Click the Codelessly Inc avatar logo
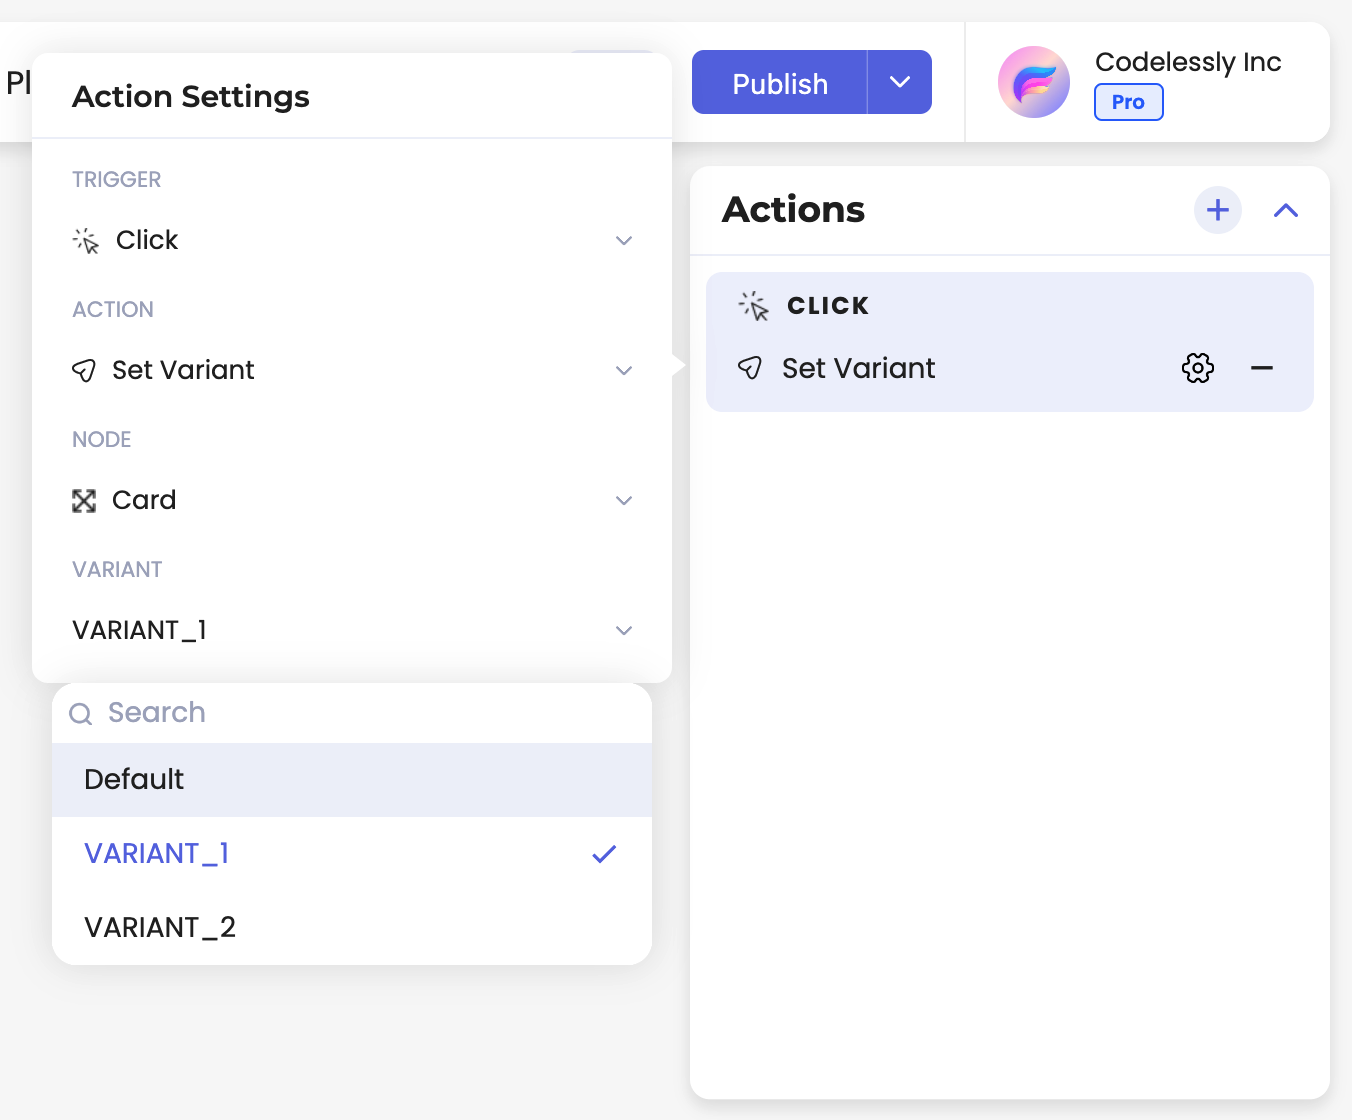The image size is (1352, 1120). pyautogui.click(x=1034, y=82)
